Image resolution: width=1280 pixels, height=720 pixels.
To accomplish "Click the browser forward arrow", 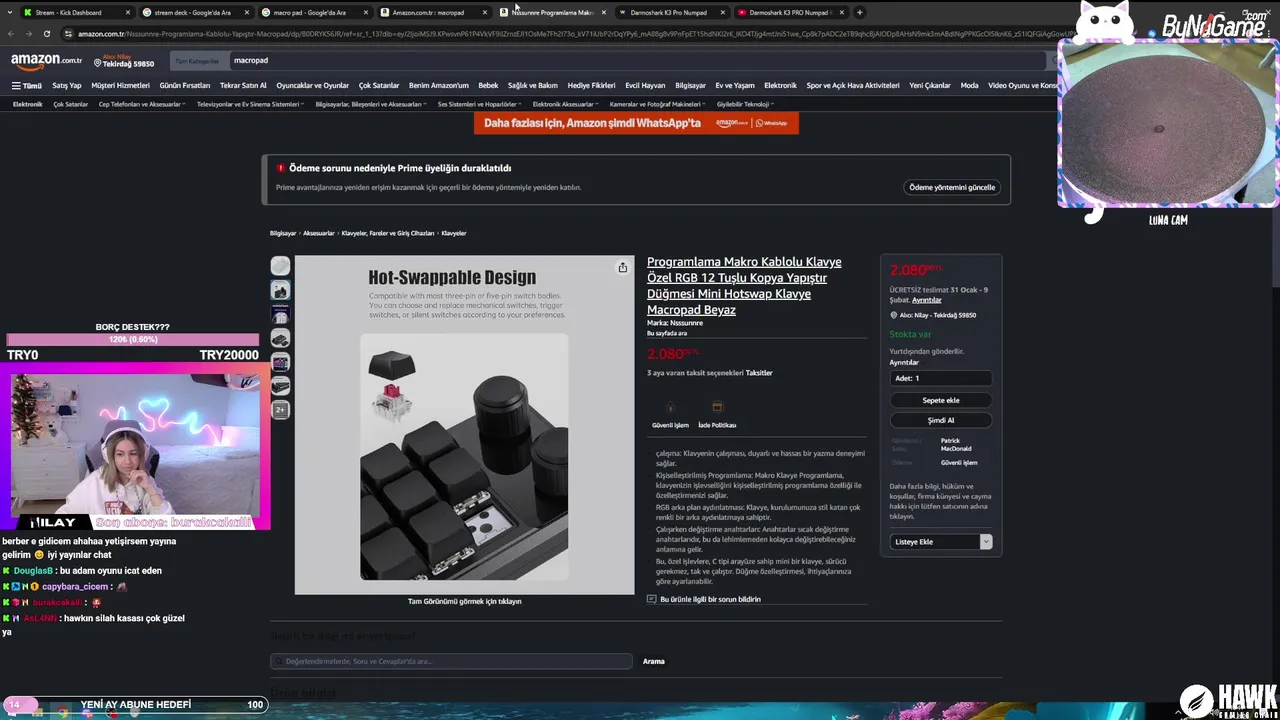I will (28, 33).
